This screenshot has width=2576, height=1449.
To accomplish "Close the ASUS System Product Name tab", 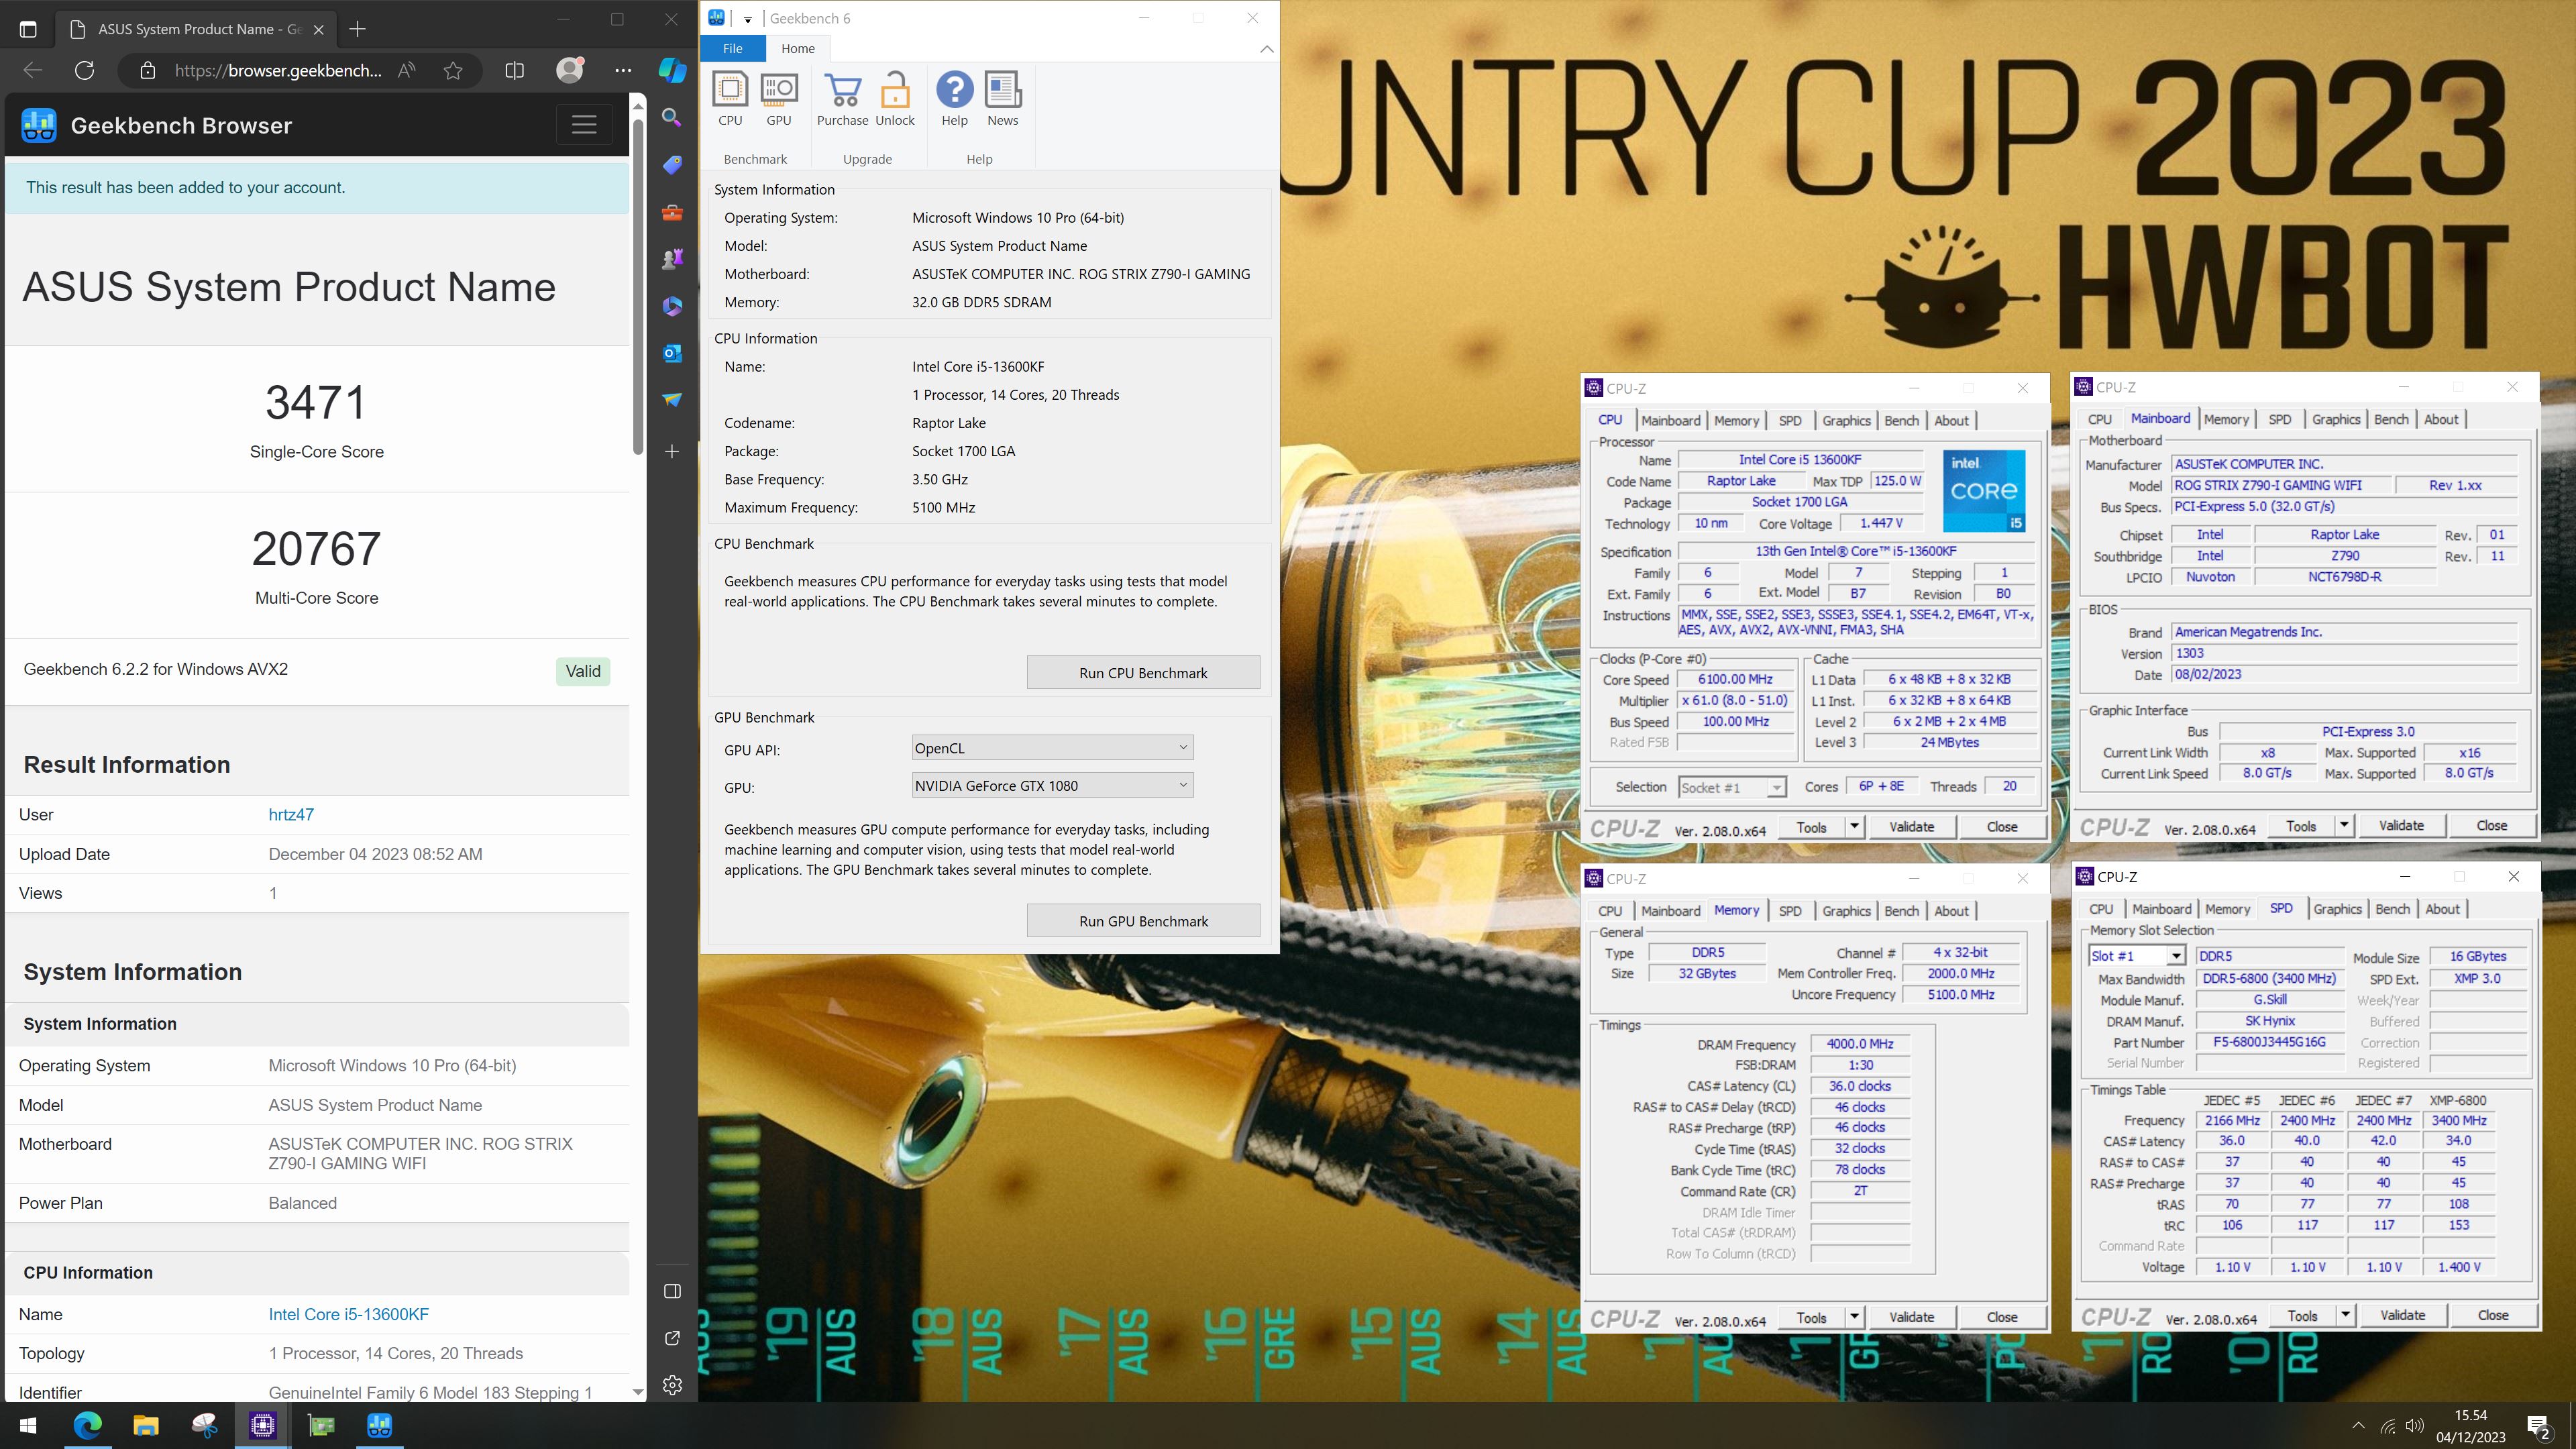I will click(x=318, y=29).
